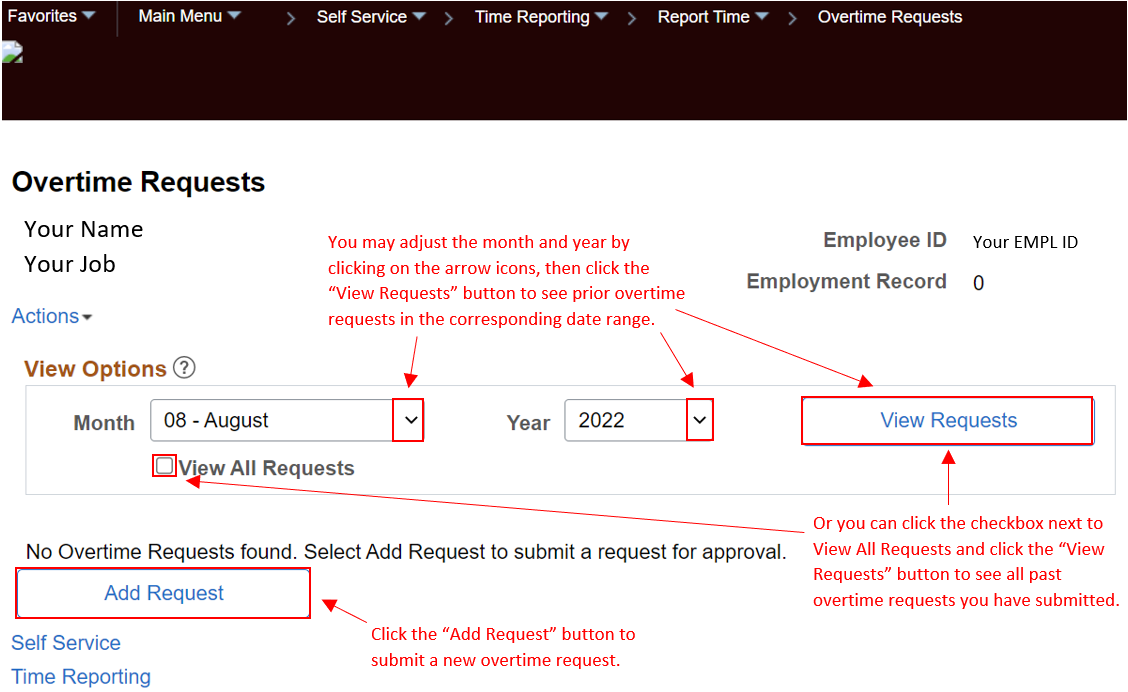Expand the Time Reporting breadcrumb arrow

(602, 16)
